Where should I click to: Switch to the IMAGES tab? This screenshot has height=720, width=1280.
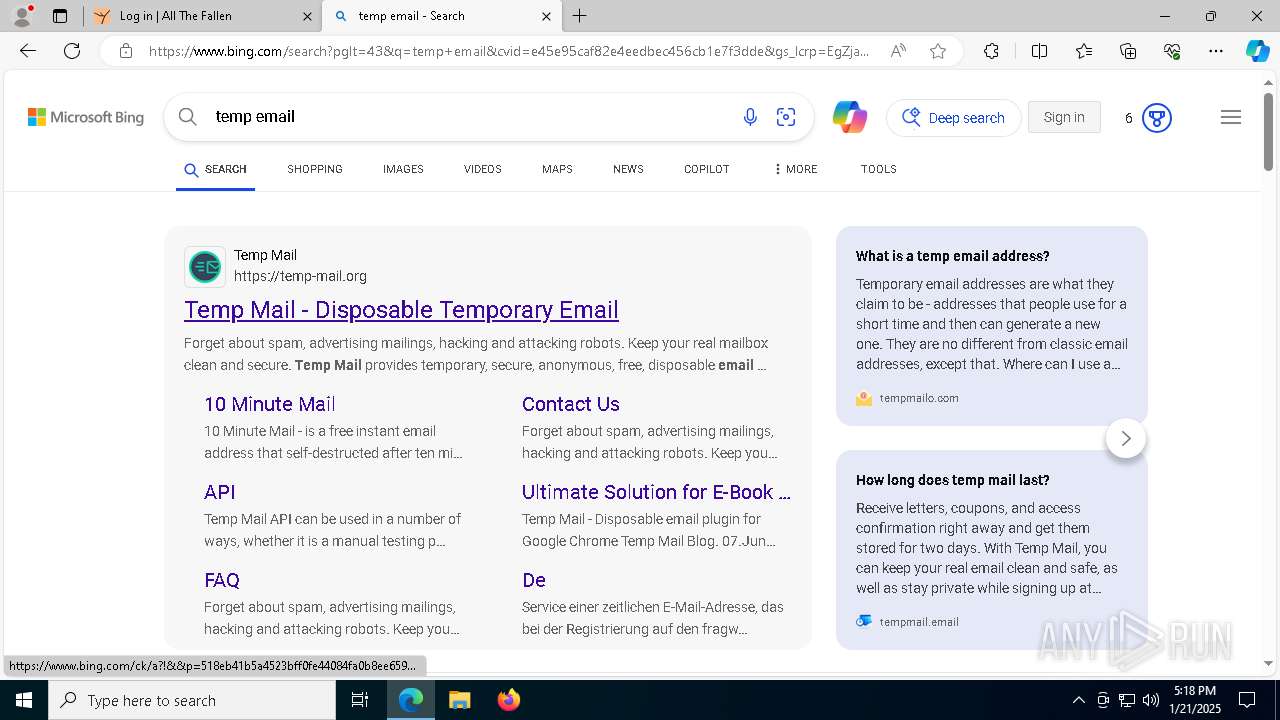(x=403, y=169)
